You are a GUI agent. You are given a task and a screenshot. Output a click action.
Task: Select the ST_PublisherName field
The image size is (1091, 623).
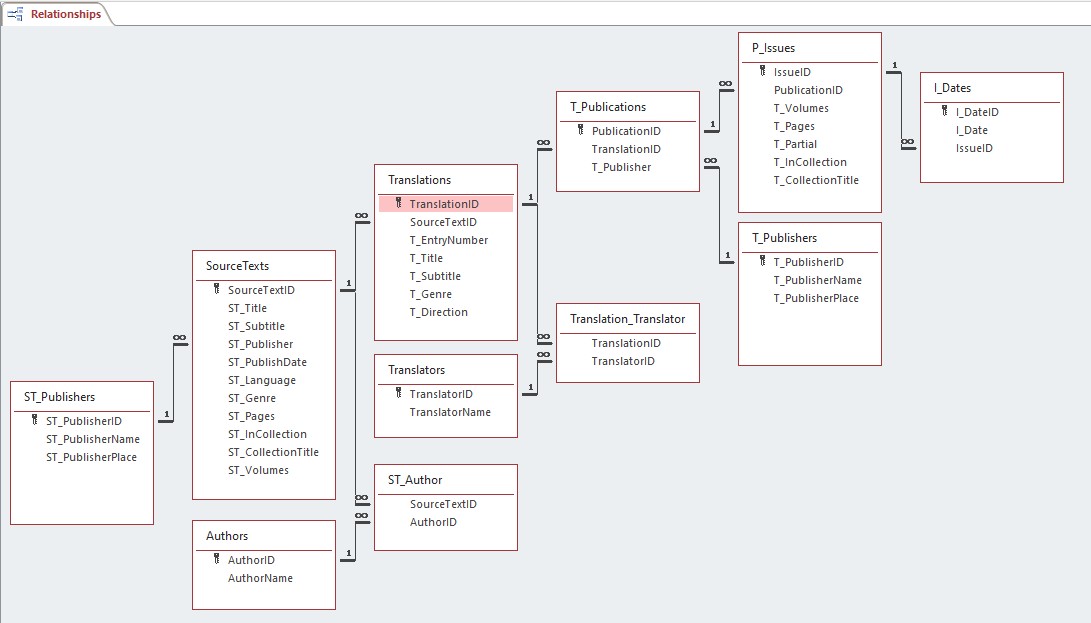coord(93,439)
